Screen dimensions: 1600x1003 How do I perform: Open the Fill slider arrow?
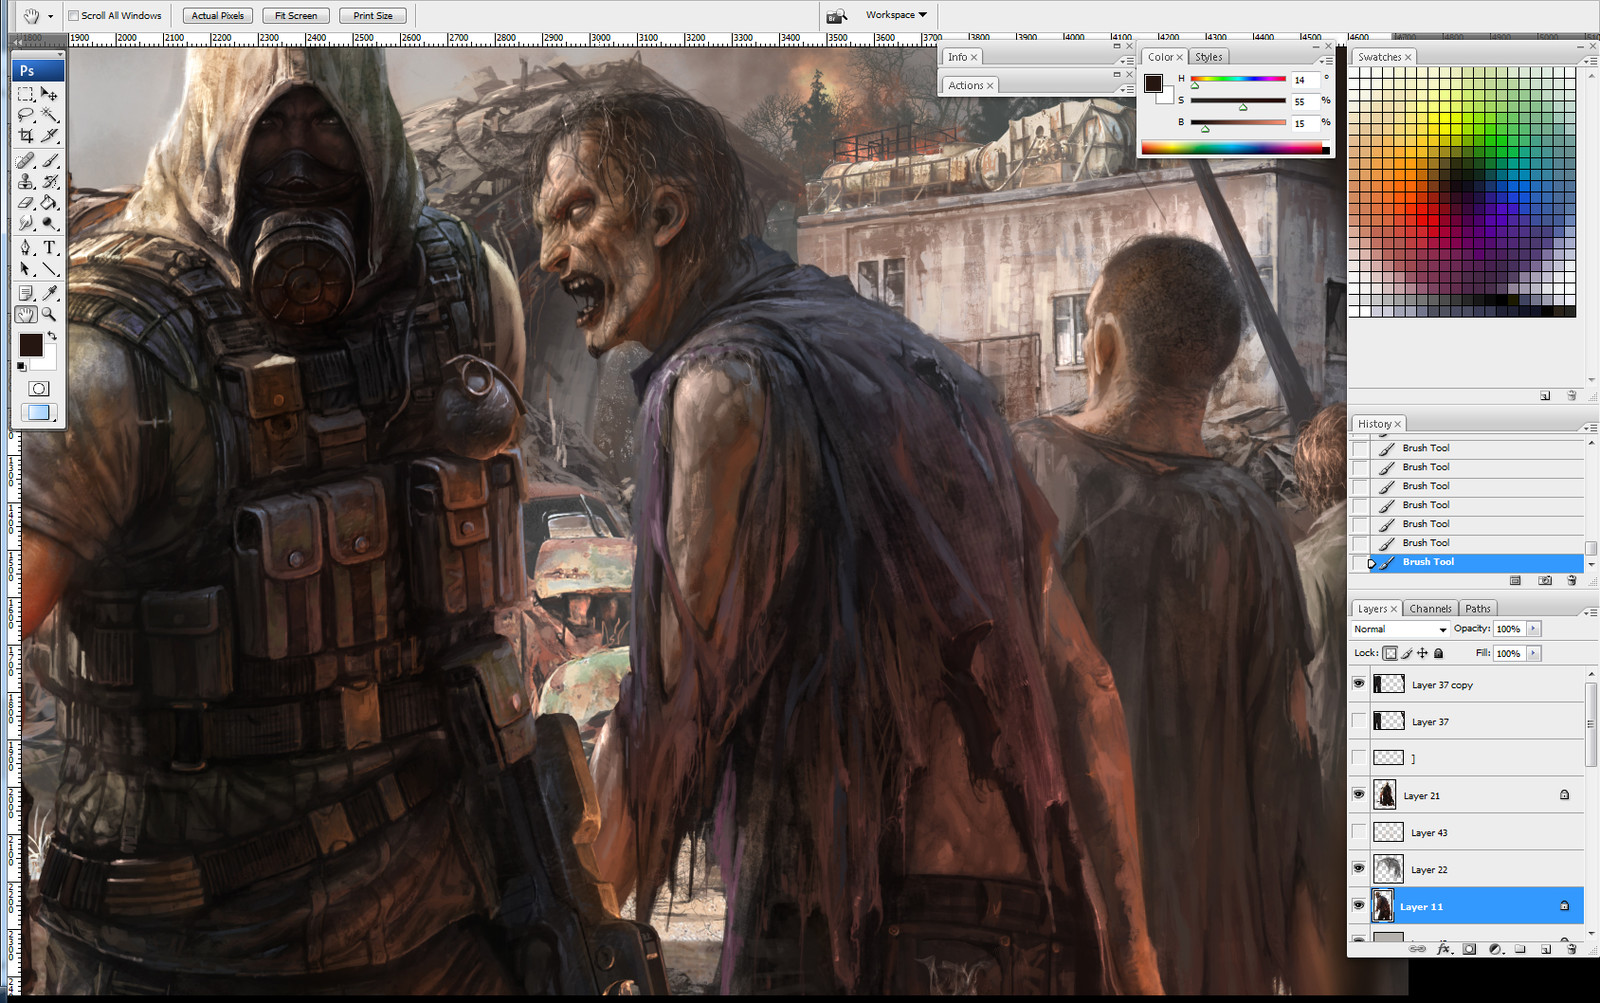click(x=1533, y=653)
